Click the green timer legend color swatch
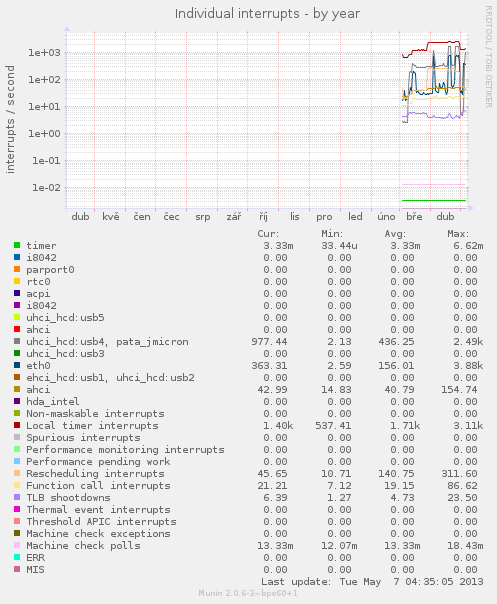497x604 pixels. pyautogui.click(x=17, y=245)
